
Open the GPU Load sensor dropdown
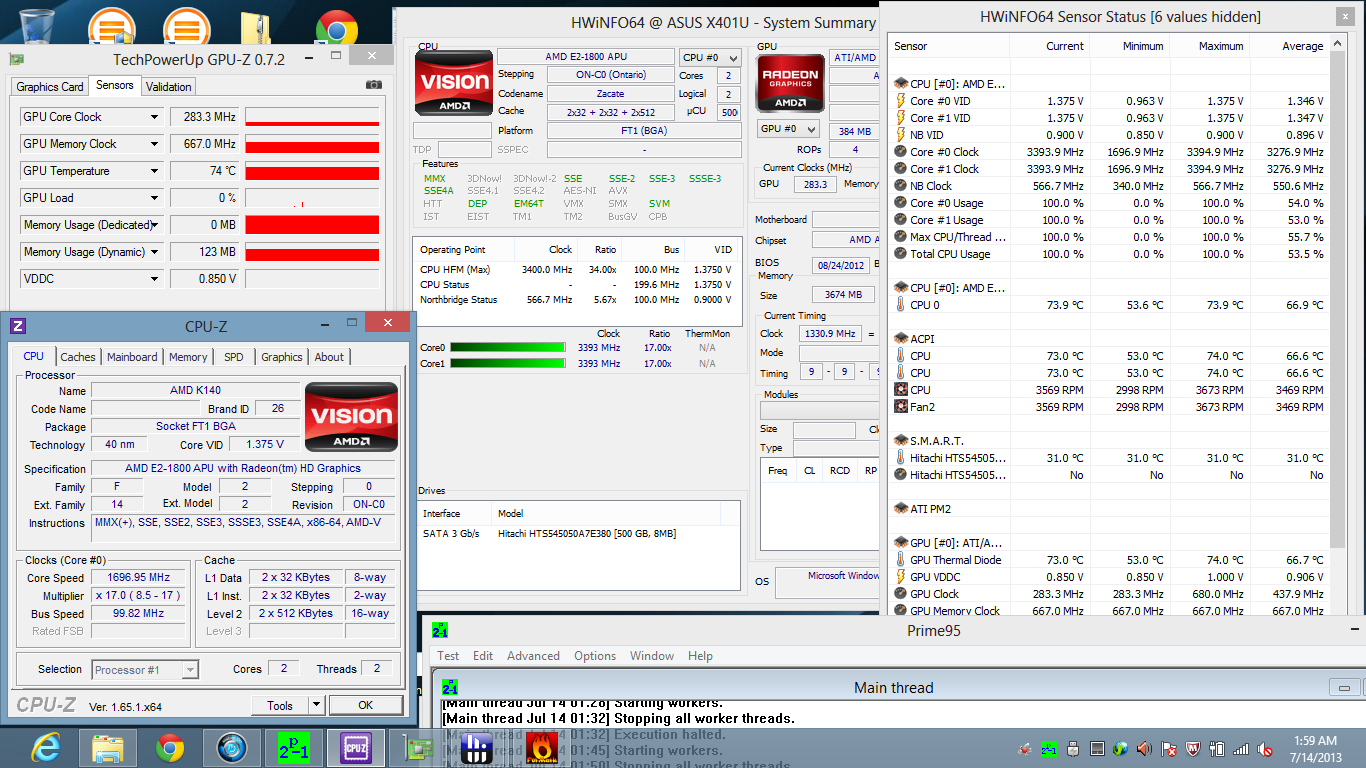tap(154, 198)
